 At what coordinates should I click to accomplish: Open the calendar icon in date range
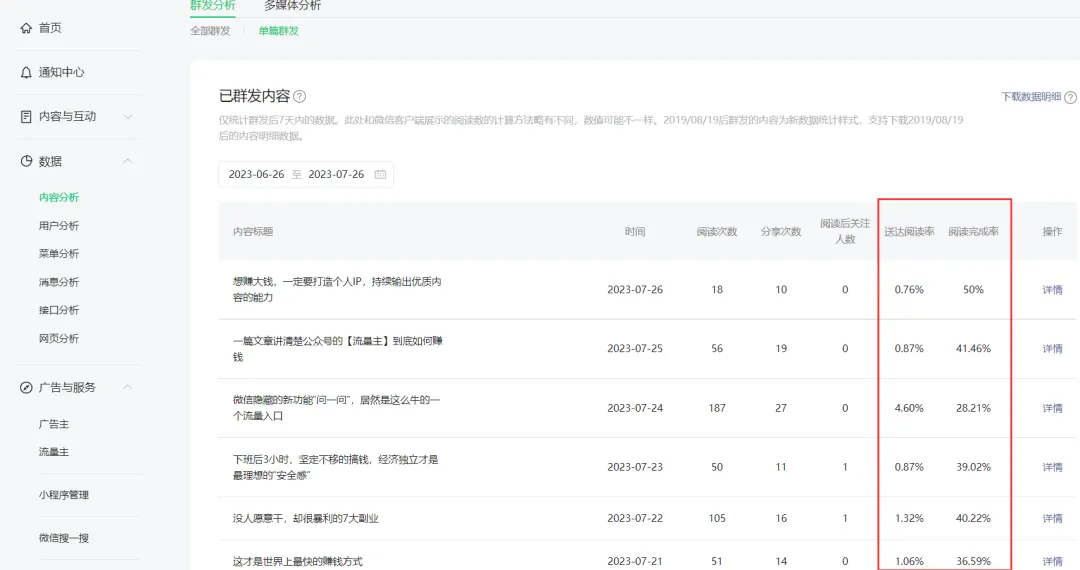point(380,174)
